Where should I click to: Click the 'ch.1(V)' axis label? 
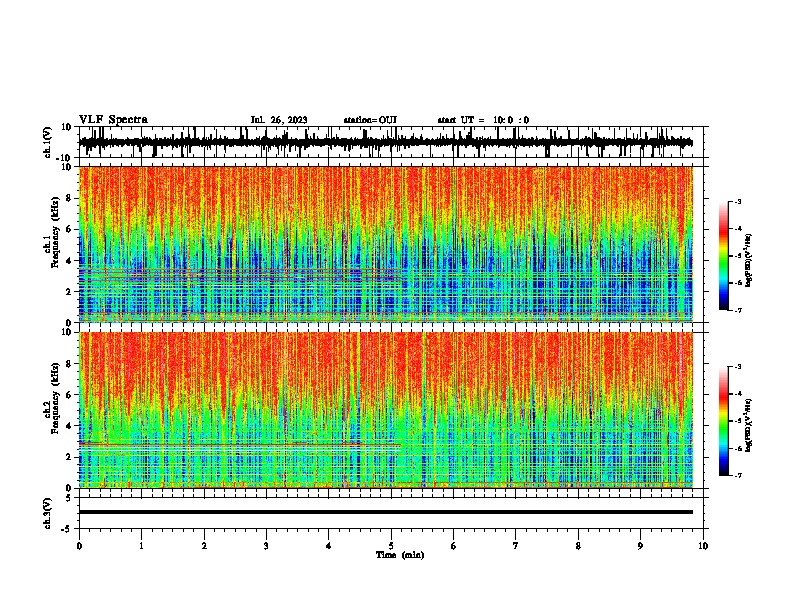pos(47,142)
